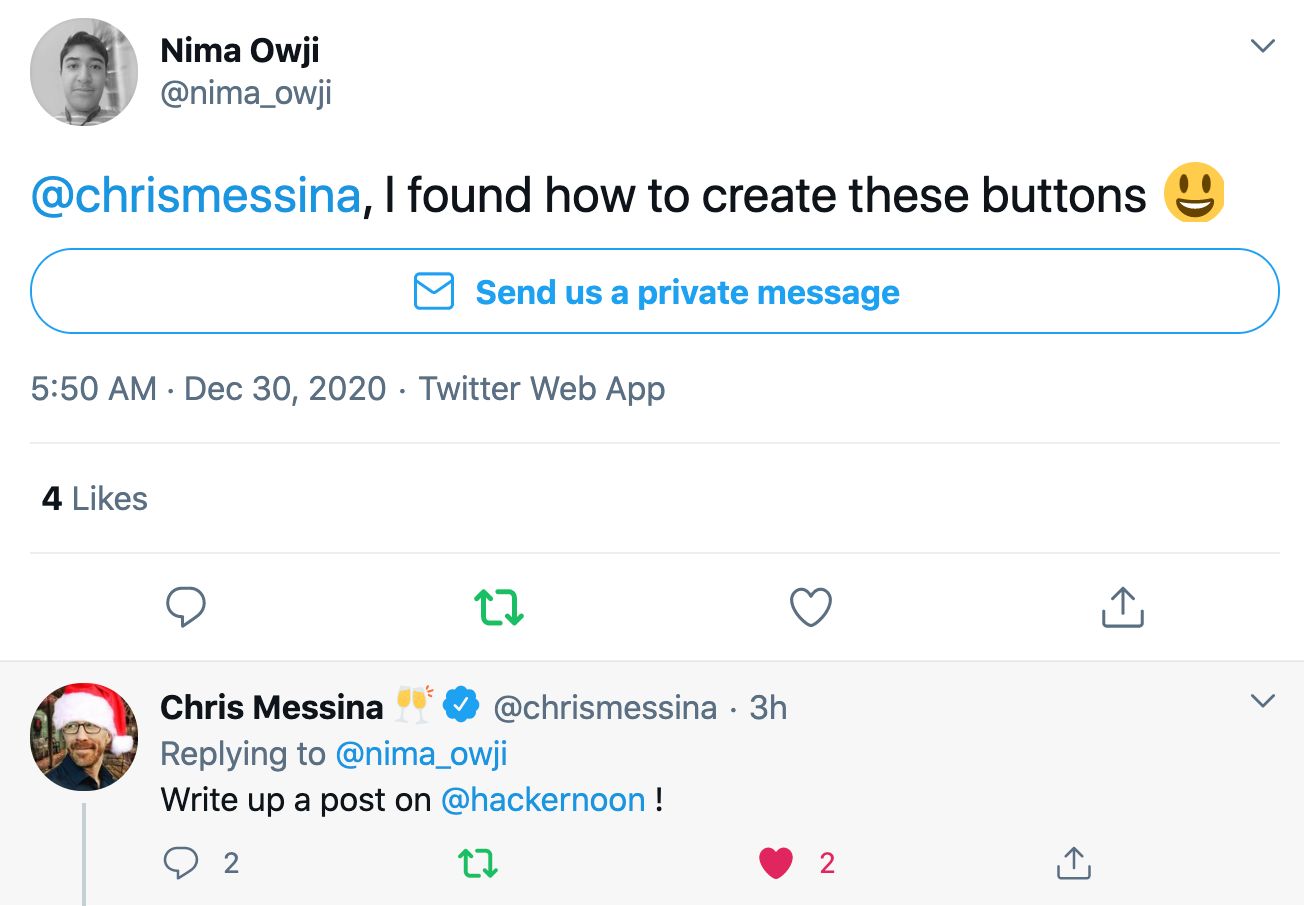Like Nima Owji's tweet
Screen dimensions: 1304x906
click(810, 607)
